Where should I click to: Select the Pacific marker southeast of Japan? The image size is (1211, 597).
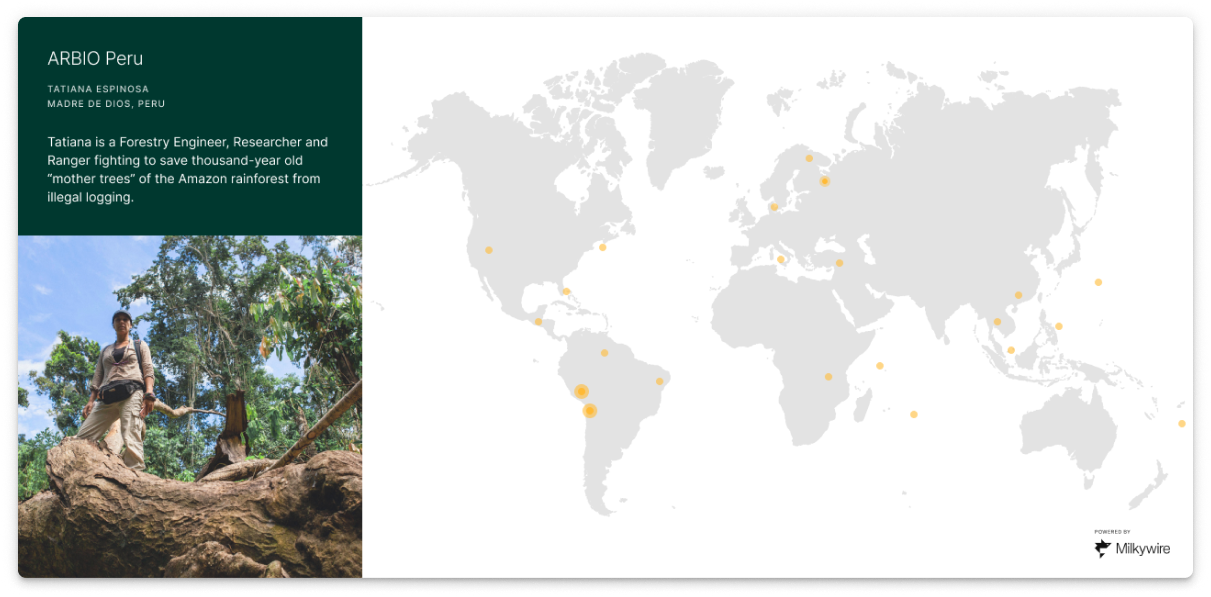pyautogui.click(x=1098, y=282)
